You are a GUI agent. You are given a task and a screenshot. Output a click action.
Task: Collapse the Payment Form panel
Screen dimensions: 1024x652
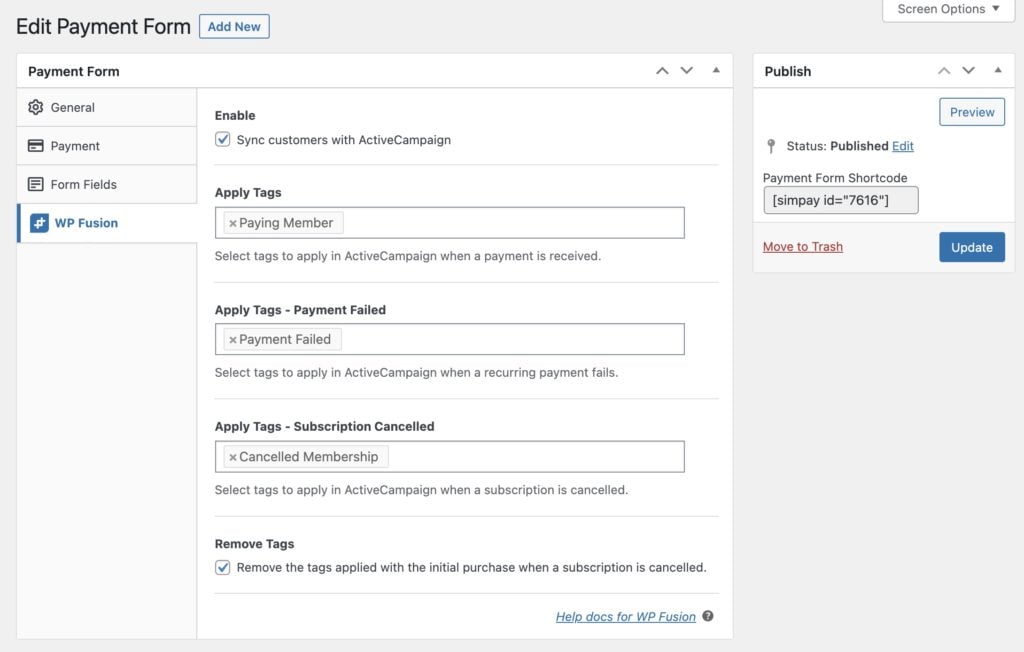tap(716, 70)
